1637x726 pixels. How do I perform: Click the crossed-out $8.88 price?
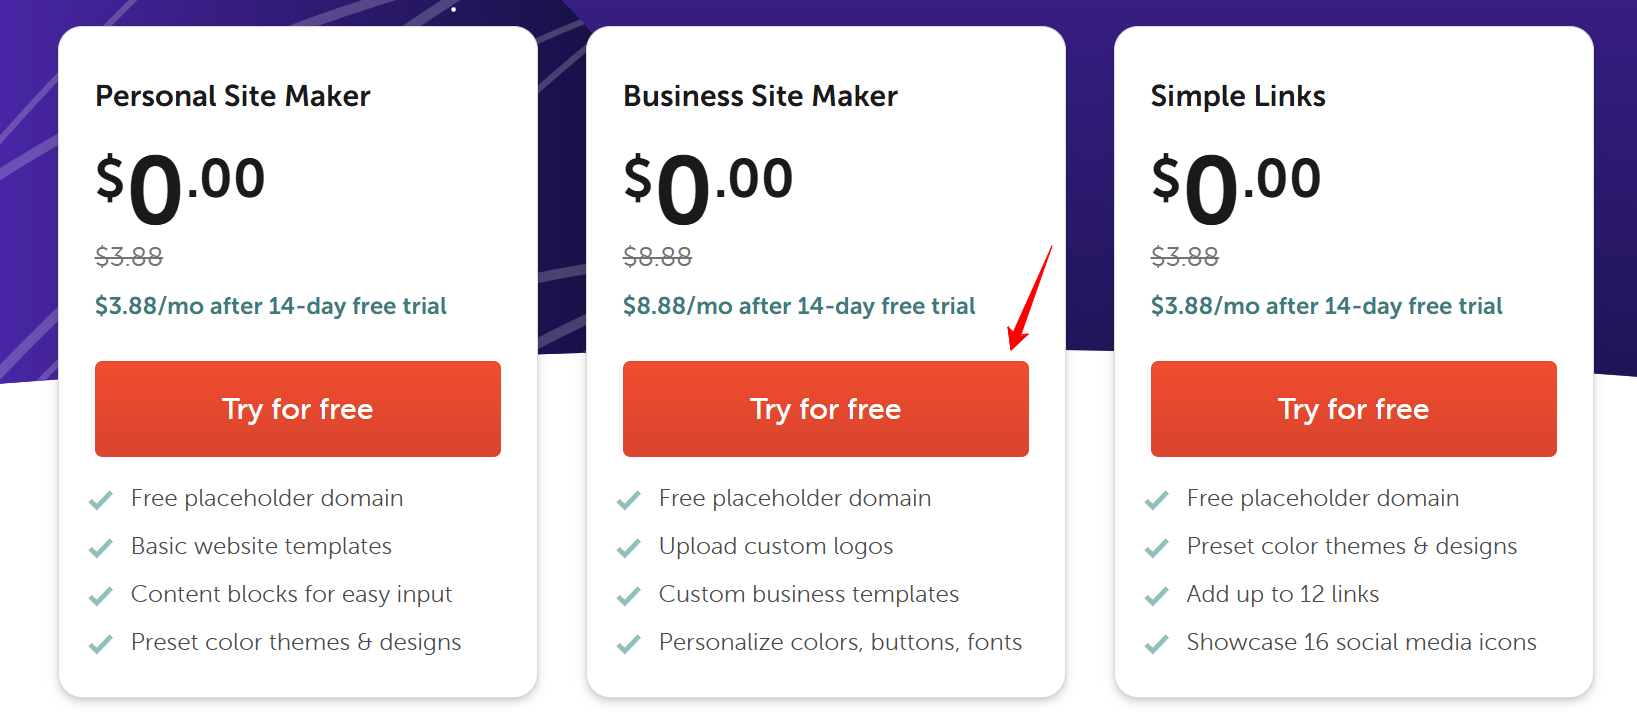(657, 257)
